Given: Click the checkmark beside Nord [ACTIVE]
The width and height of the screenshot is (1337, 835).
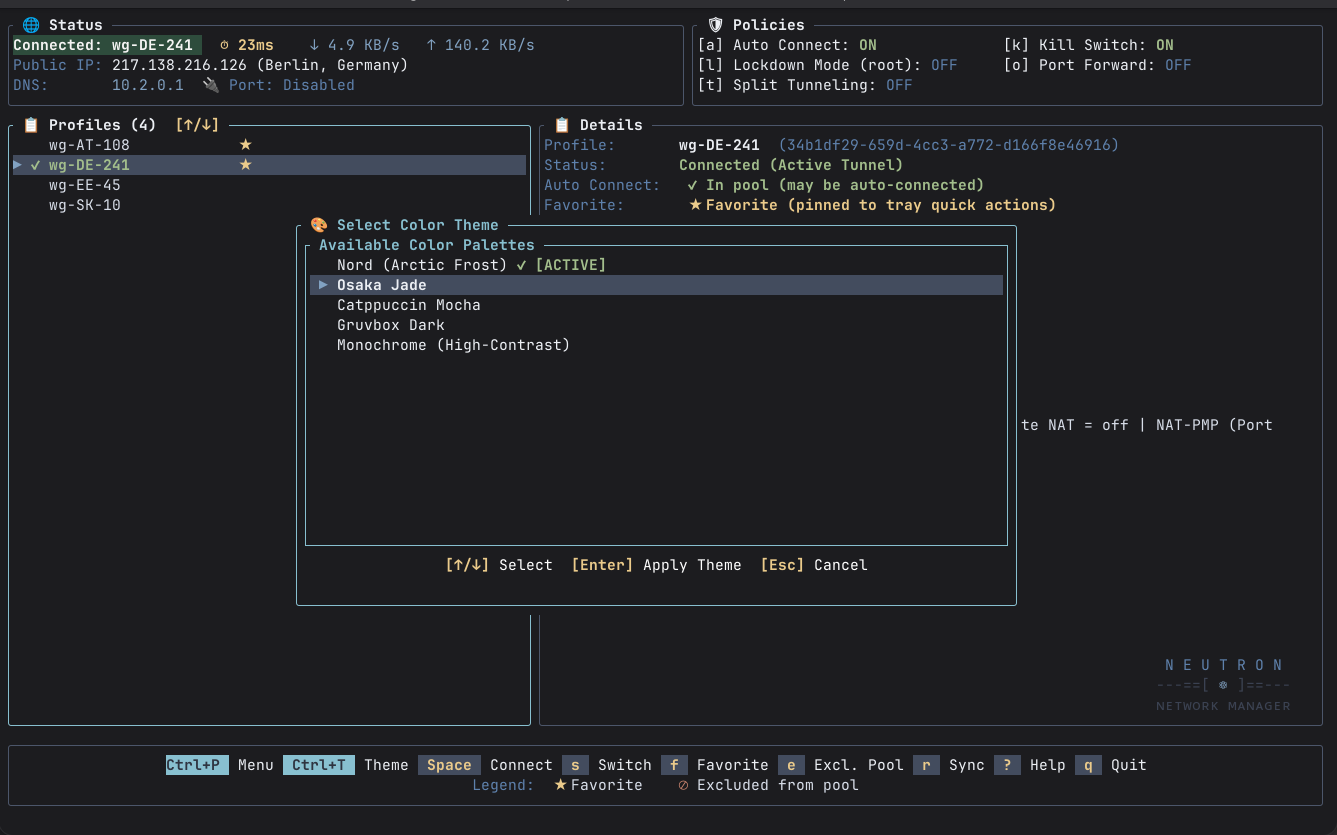Looking at the screenshot, I should pyautogui.click(x=521, y=265).
